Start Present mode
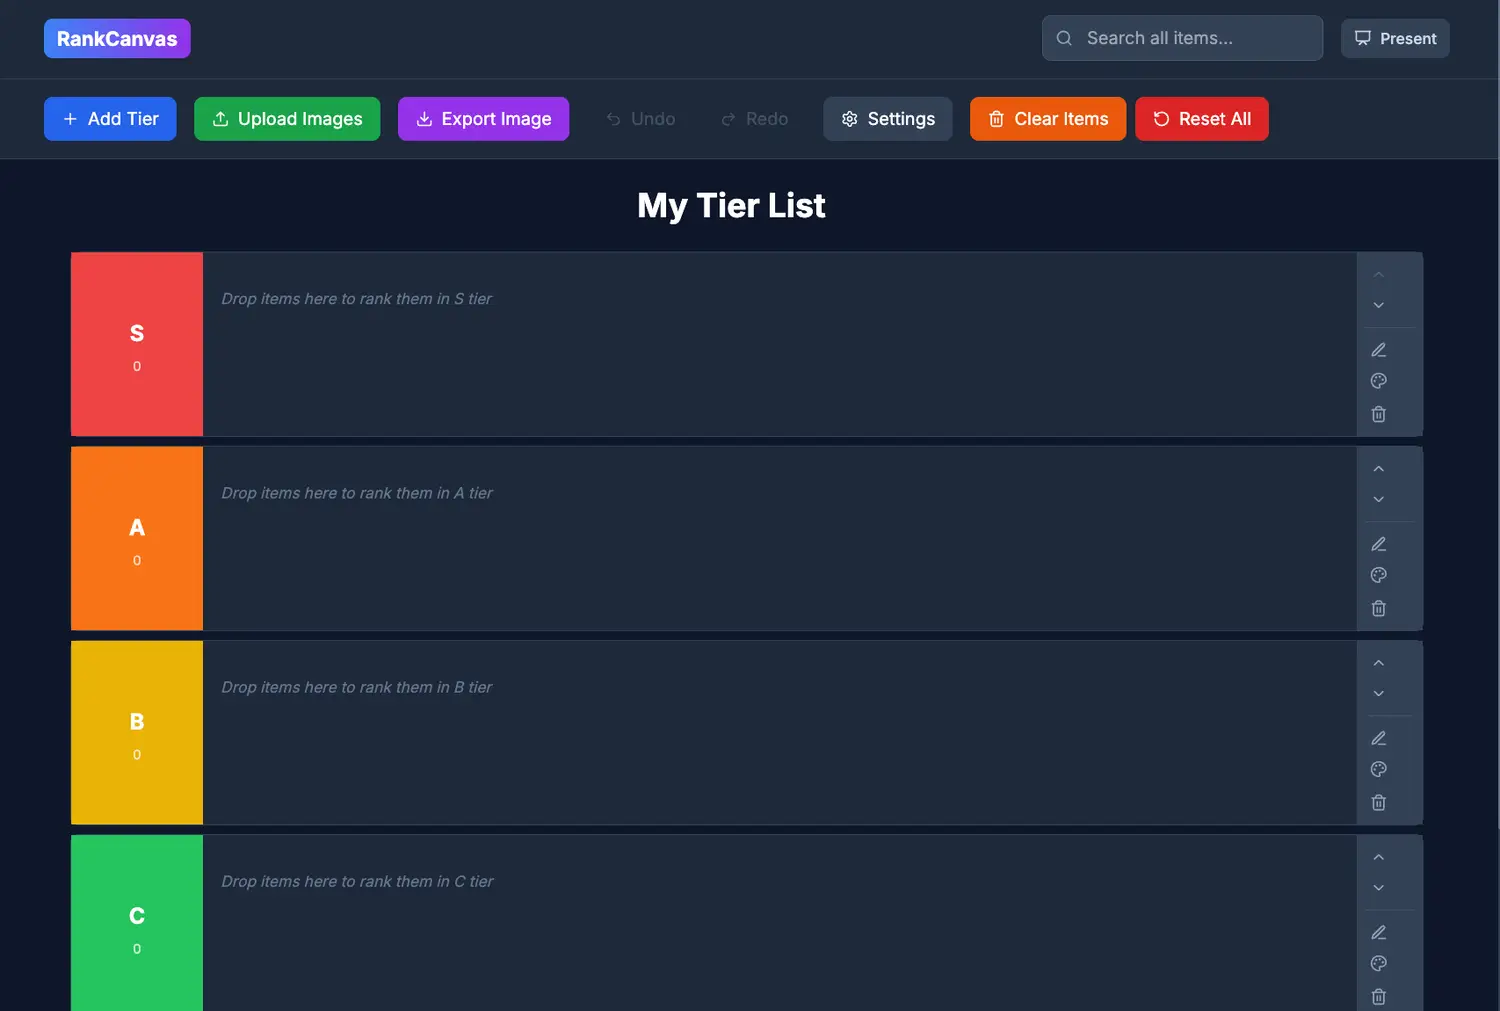 (x=1394, y=39)
